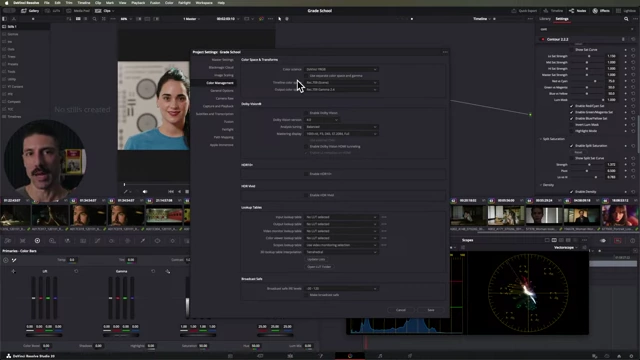Switch to the Color page icon
Screen dimensions: 640x360
pos(350,356)
